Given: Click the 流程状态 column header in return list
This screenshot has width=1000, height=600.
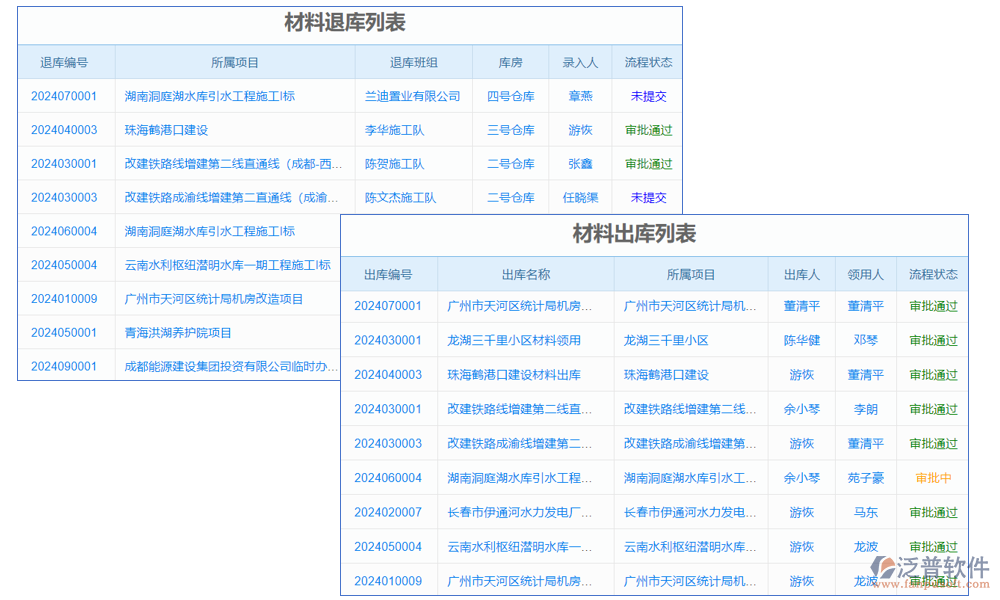Looking at the screenshot, I should click(648, 61).
